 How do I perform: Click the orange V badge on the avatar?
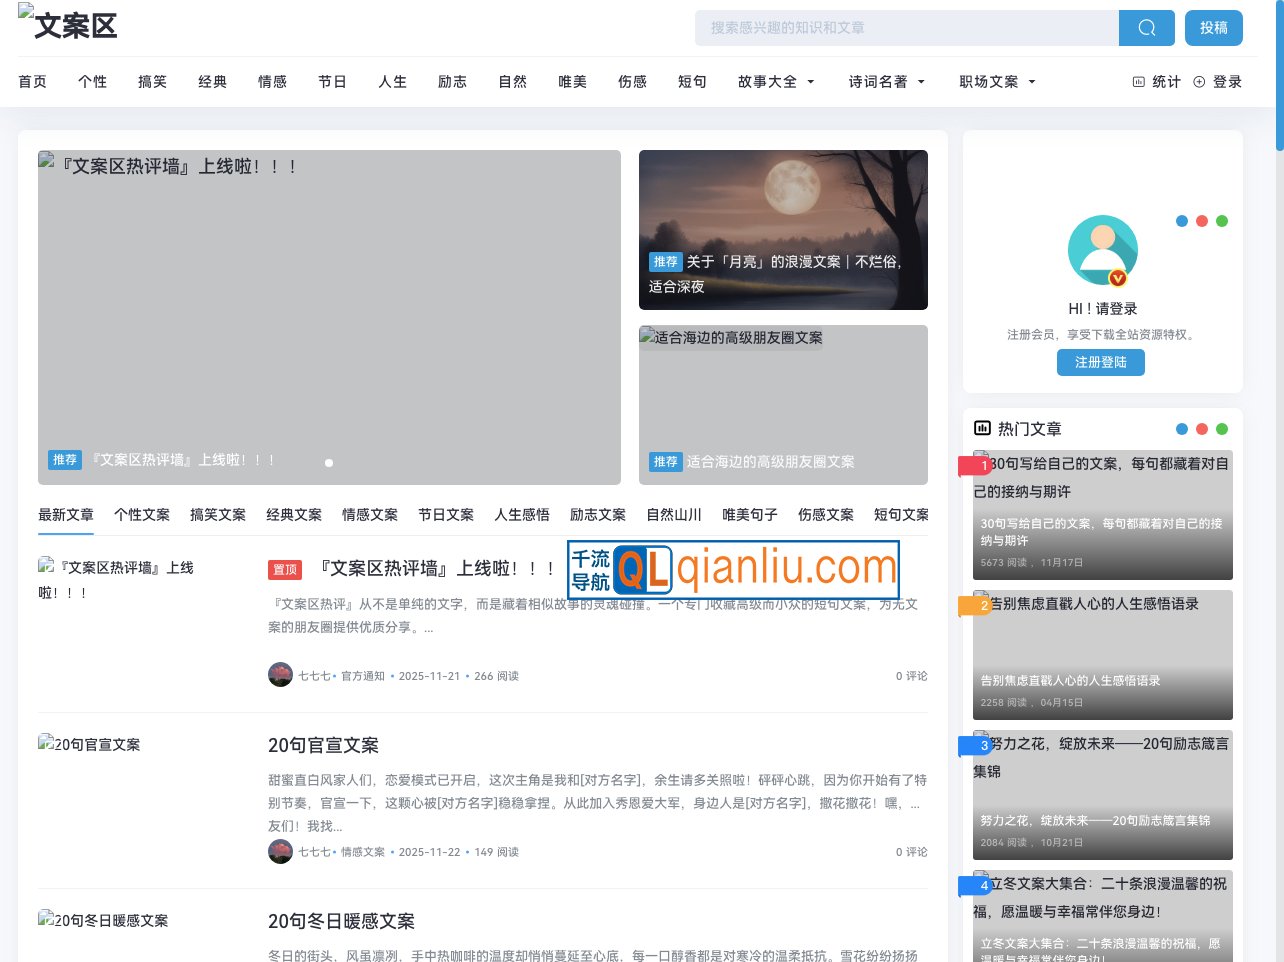(x=1120, y=280)
